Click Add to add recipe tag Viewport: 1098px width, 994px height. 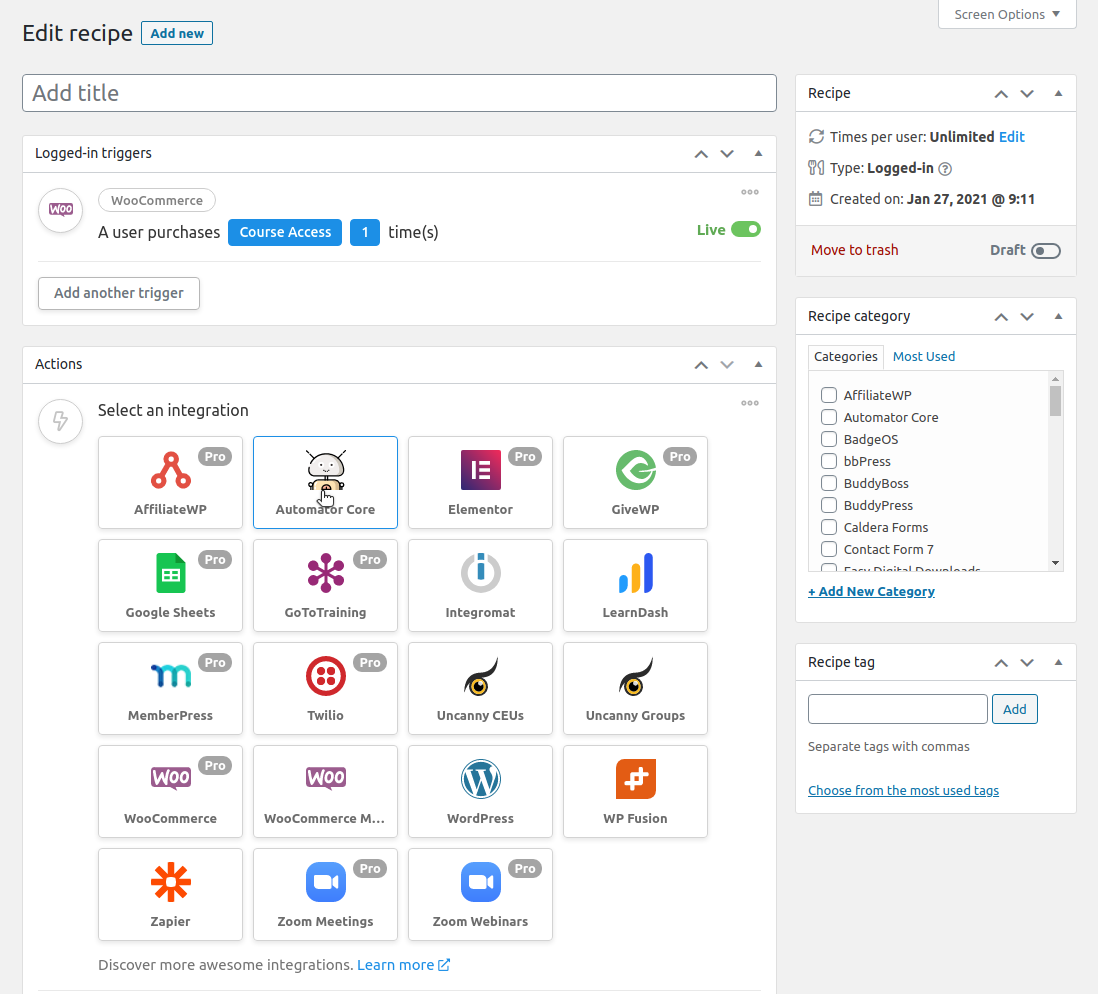tap(1015, 709)
